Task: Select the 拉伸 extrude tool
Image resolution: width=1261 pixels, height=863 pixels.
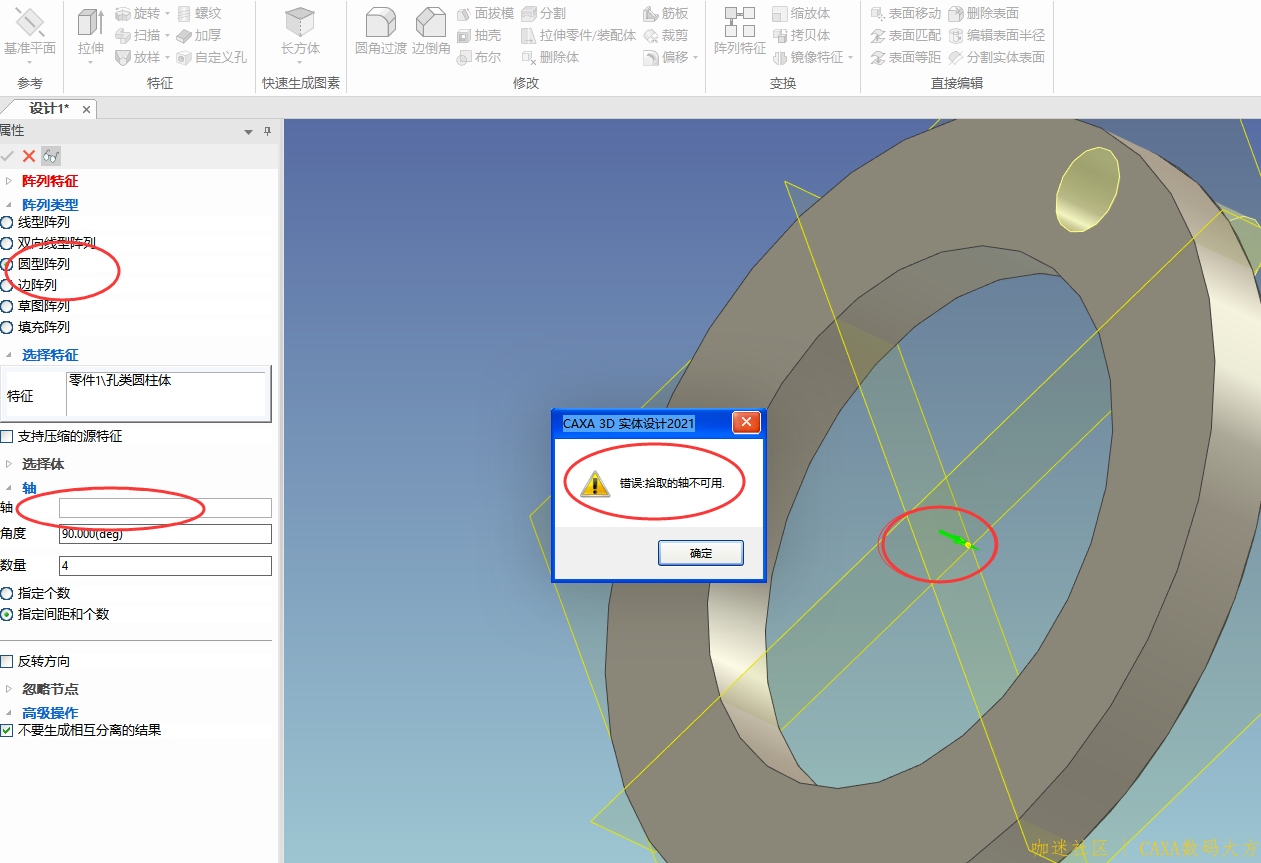Action: [90, 32]
